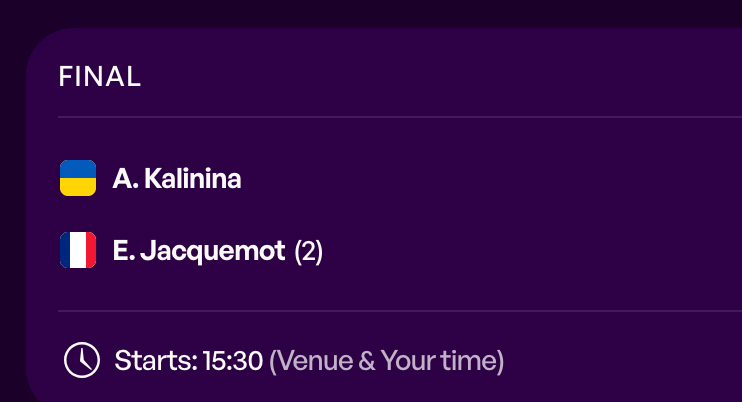Image resolution: width=742 pixels, height=402 pixels.
Task: Click the red stripe of the France flag
Action: [x=90, y=250]
